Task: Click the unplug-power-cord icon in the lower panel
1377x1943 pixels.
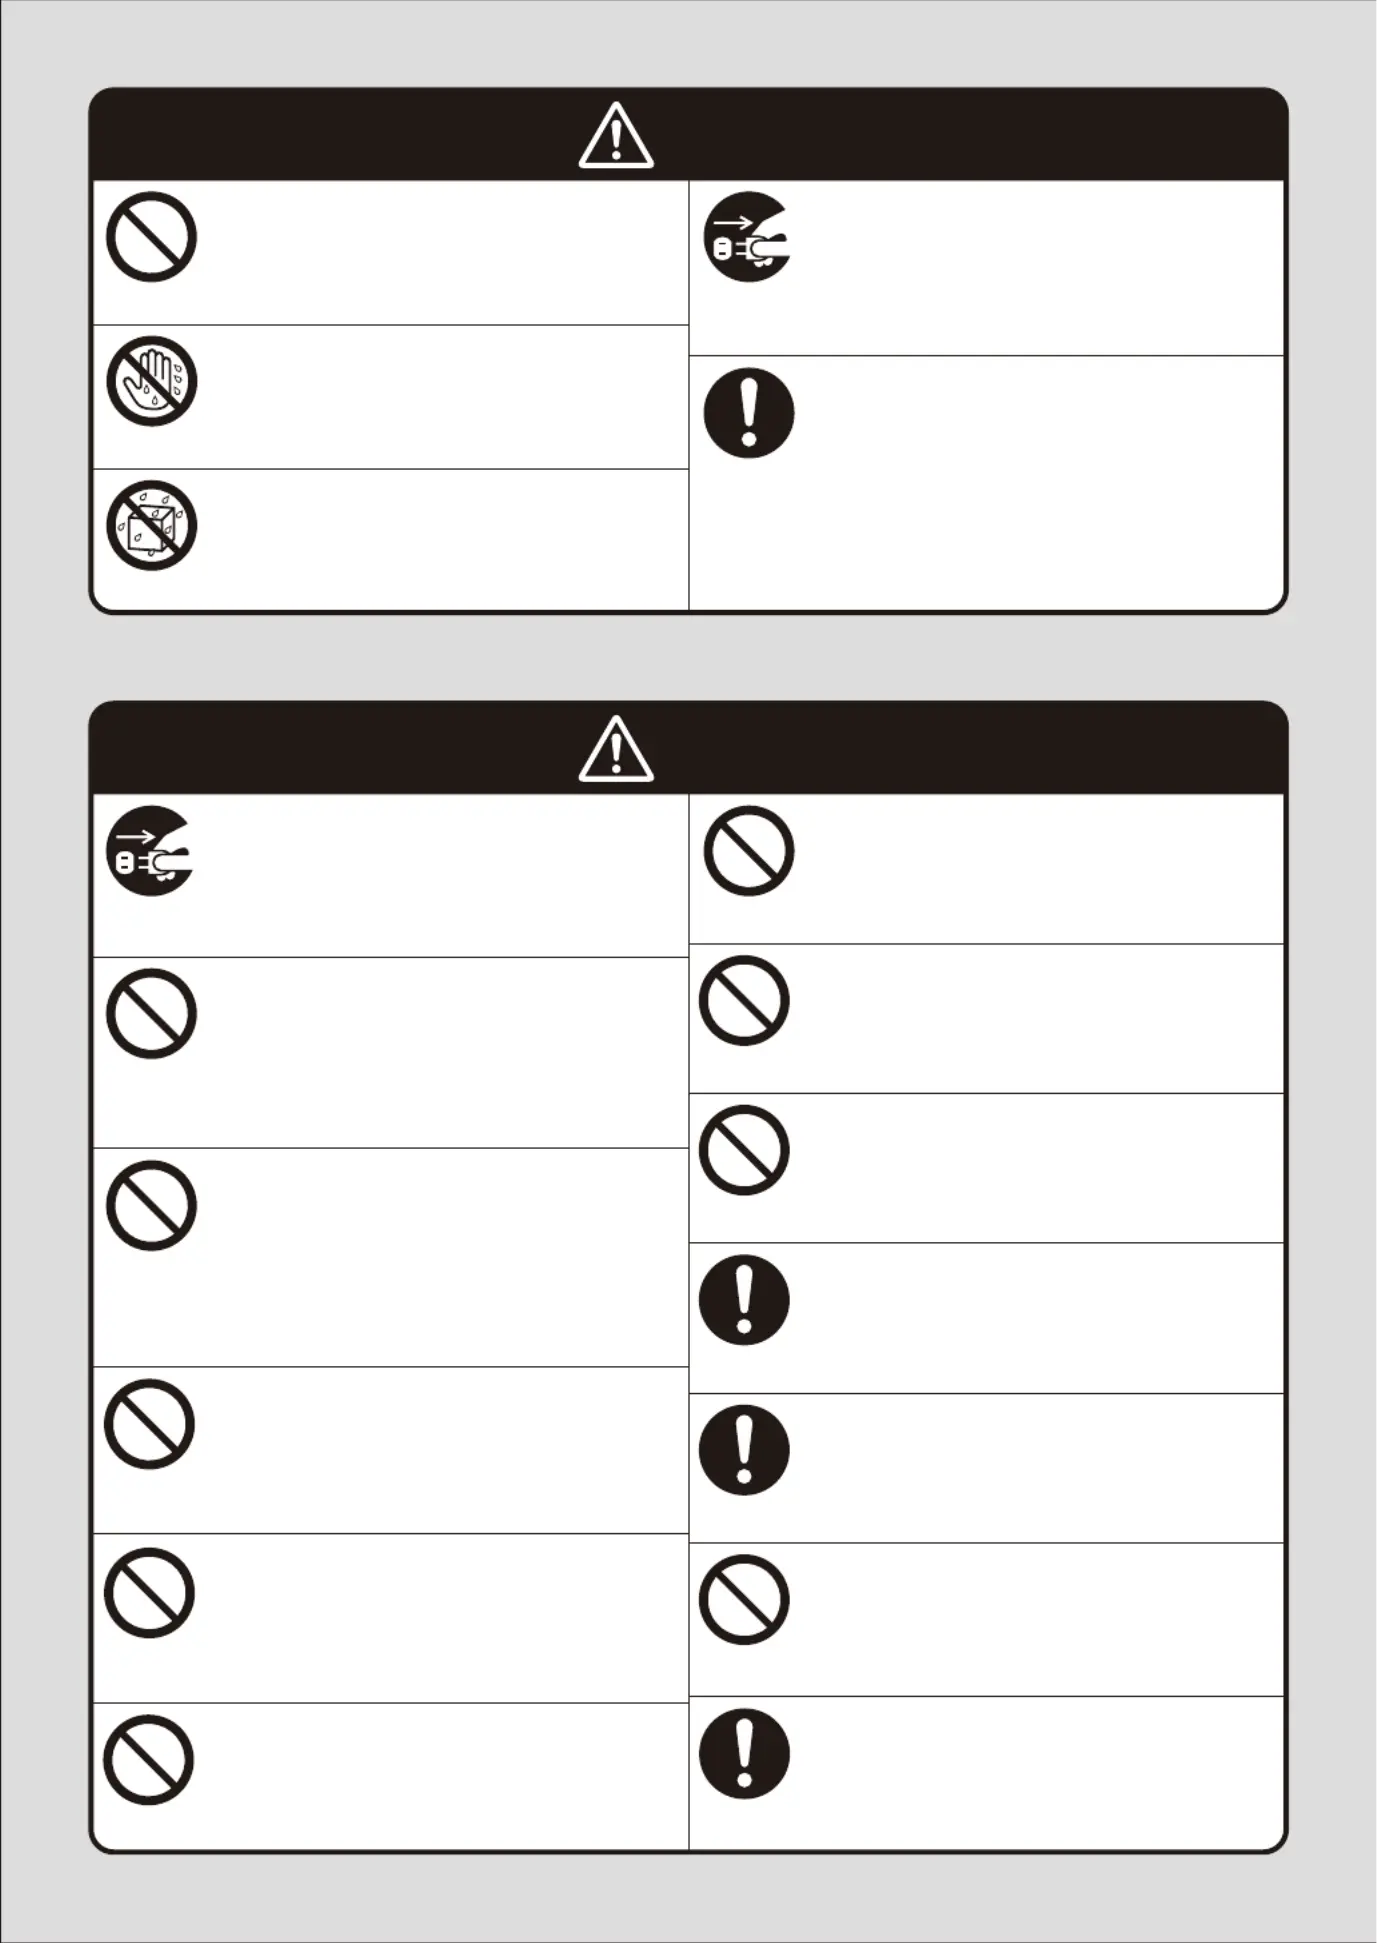Action: 150,851
